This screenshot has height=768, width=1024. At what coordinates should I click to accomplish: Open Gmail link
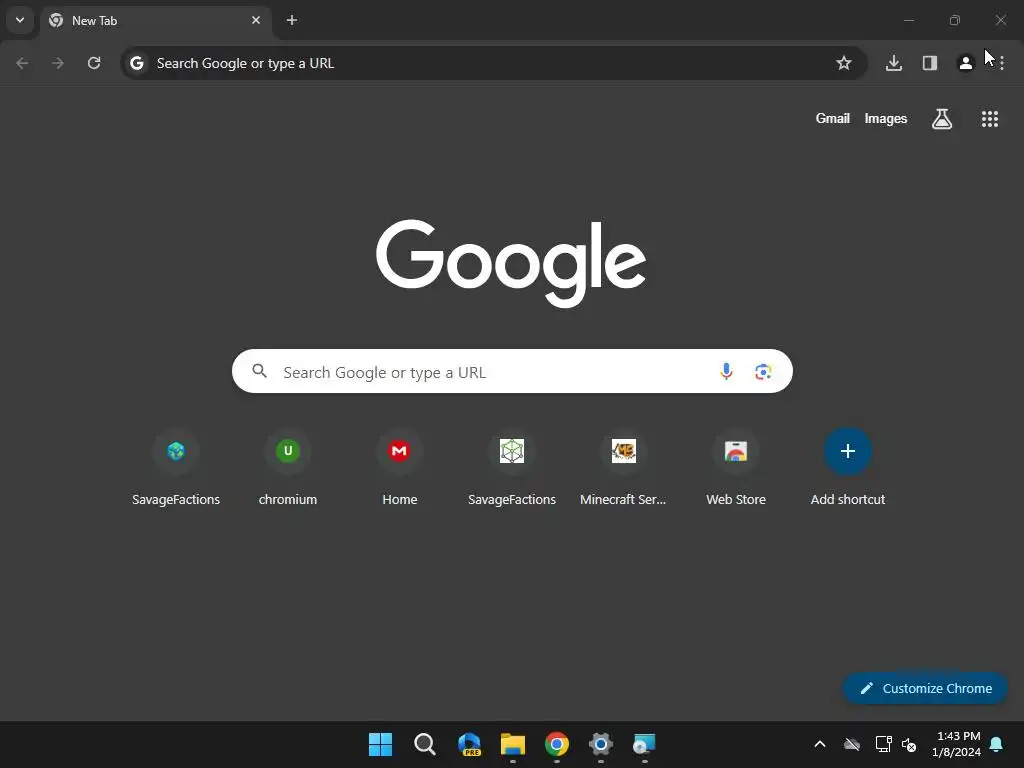(x=833, y=119)
